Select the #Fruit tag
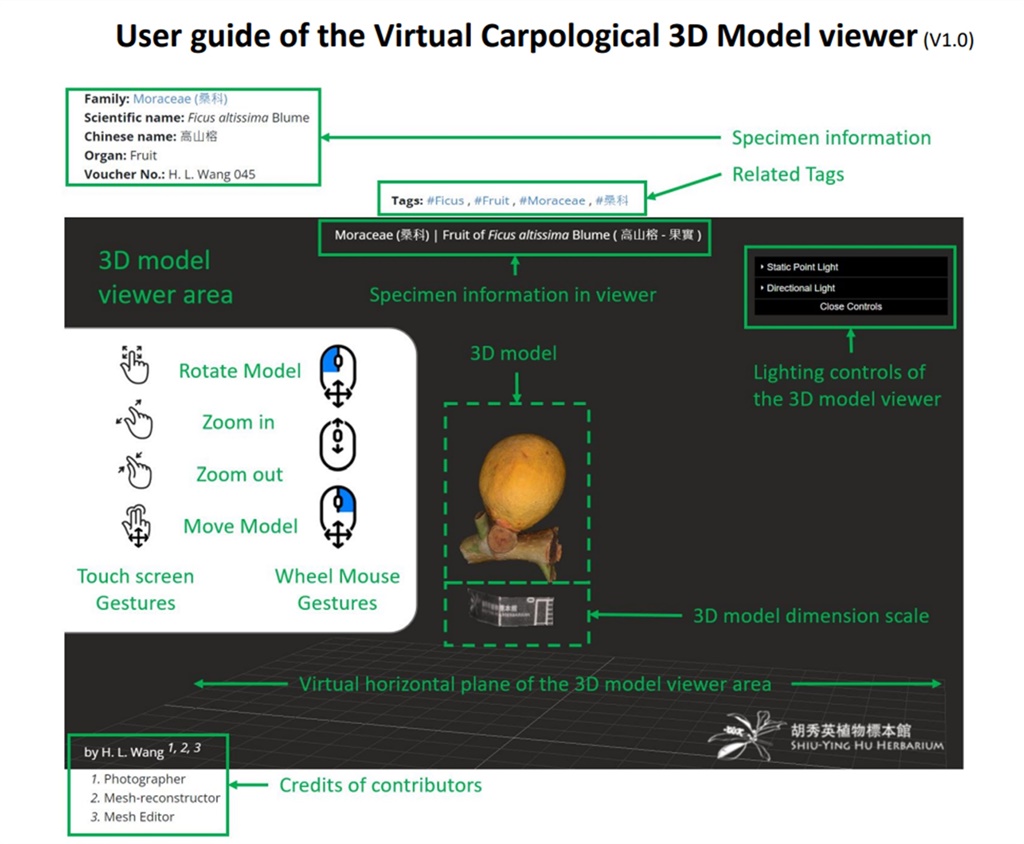Image resolution: width=1024 pixels, height=844 pixels. 492,200
